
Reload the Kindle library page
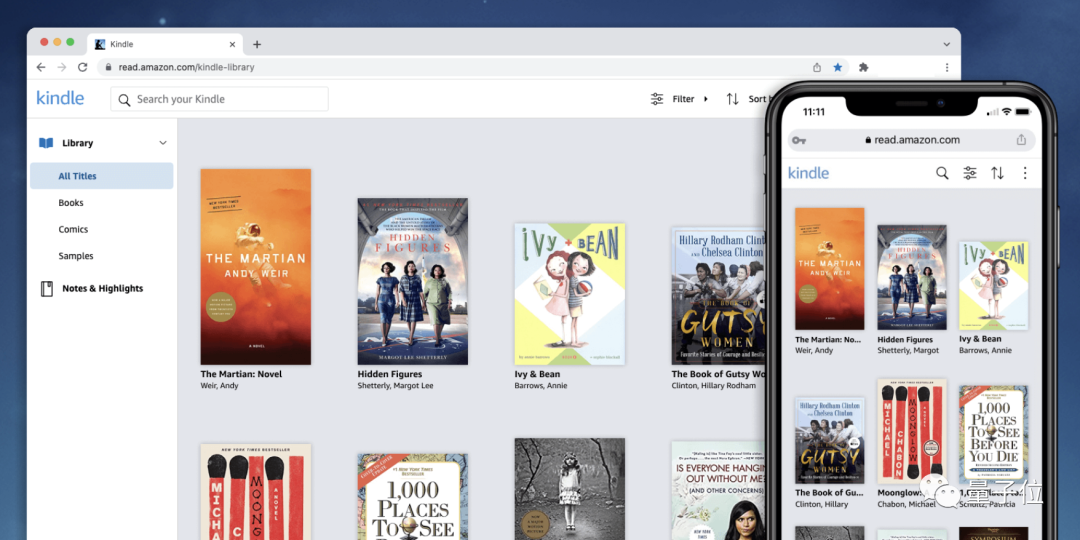pyautogui.click(x=83, y=67)
